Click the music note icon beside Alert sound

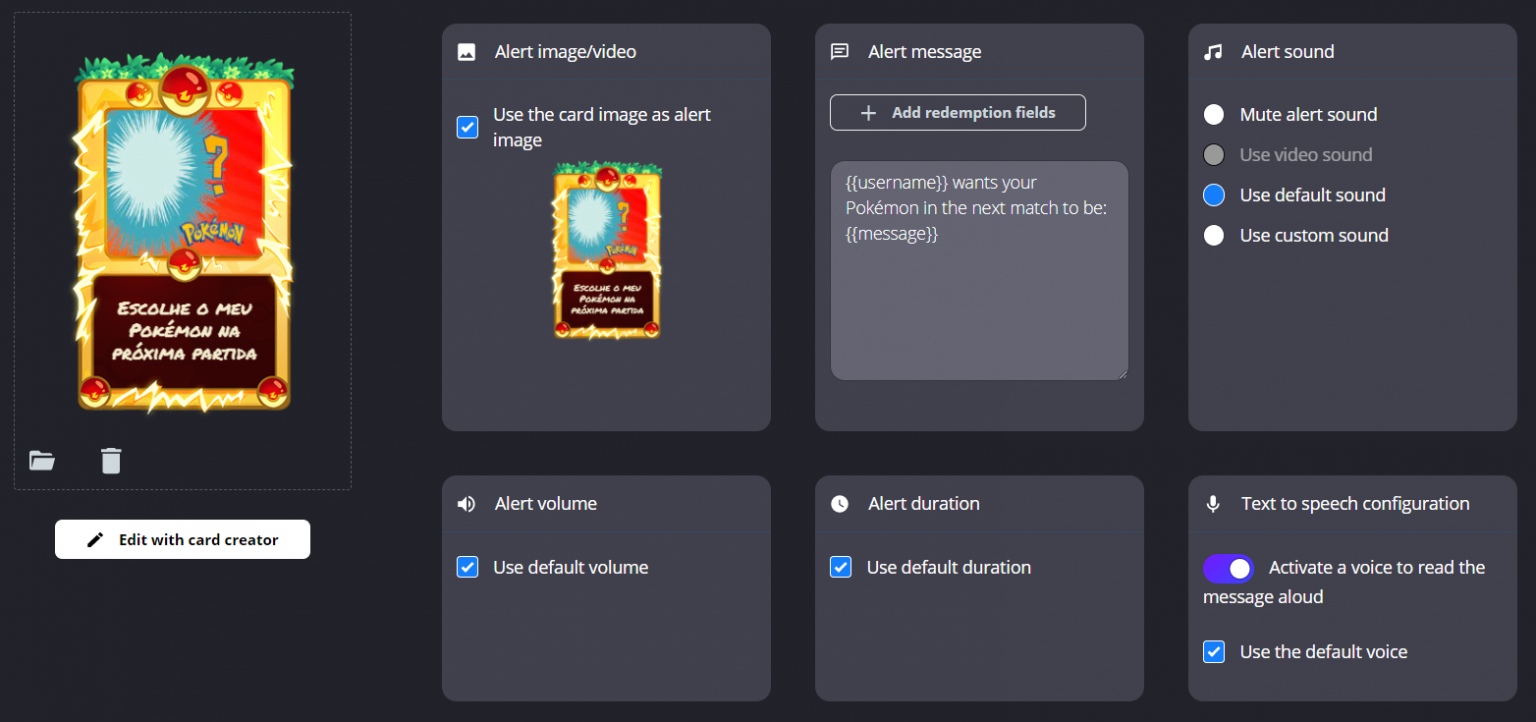[1213, 51]
